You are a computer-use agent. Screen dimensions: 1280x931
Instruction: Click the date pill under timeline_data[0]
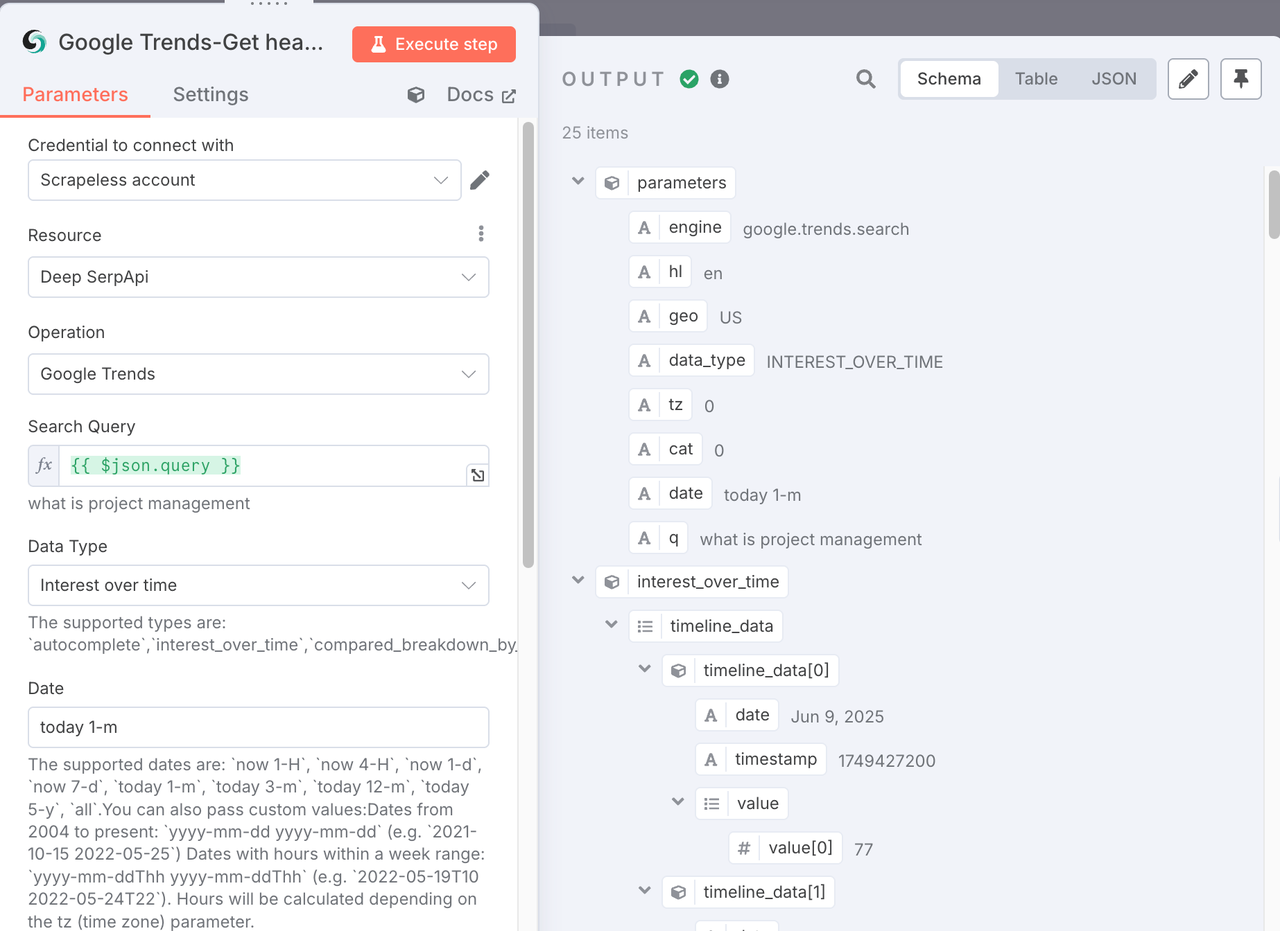737,715
